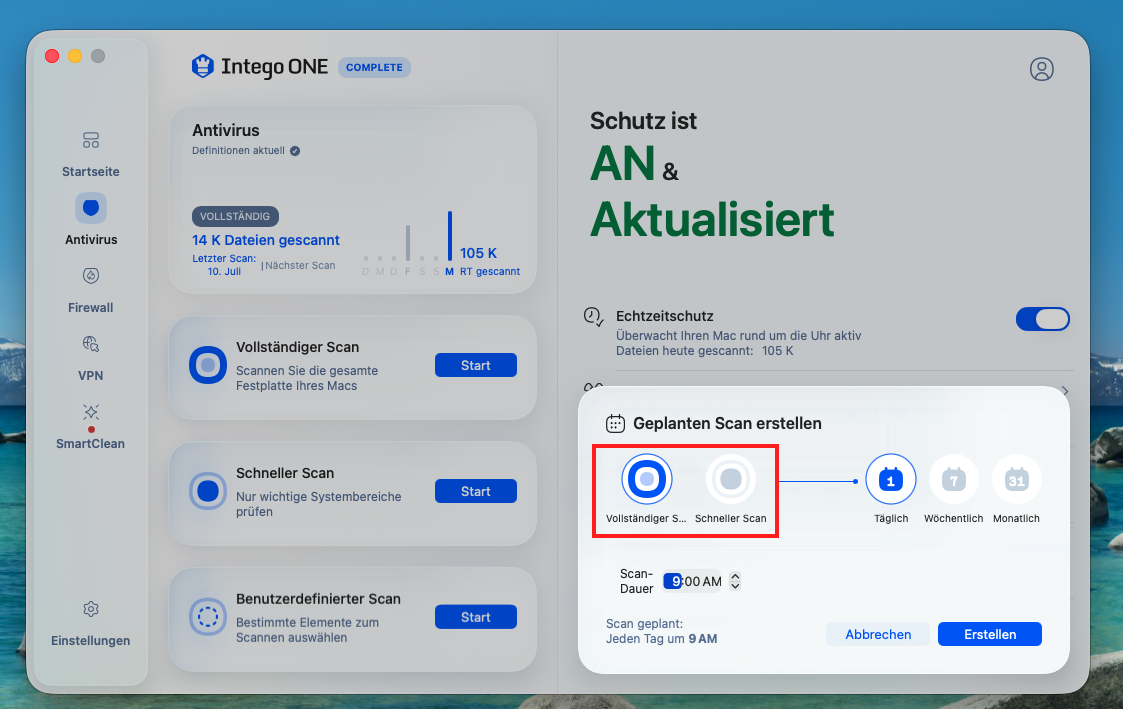Click the VOLLSTÄNDIG tag in Antivirus card
This screenshot has height=709, width=1123.
point(235,216)
